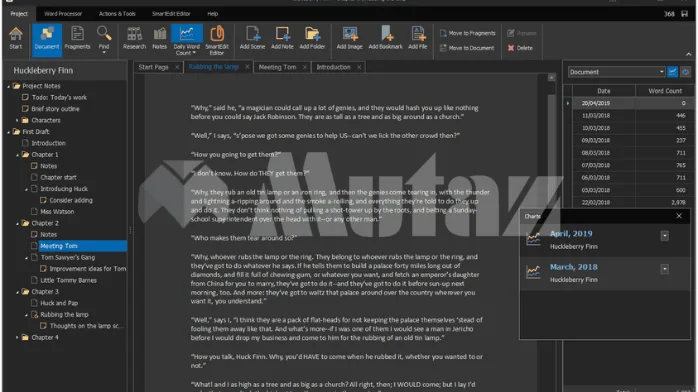The image size is (698, 392).
Task: Switch to the Start Page tab
Action: point(153,67)
